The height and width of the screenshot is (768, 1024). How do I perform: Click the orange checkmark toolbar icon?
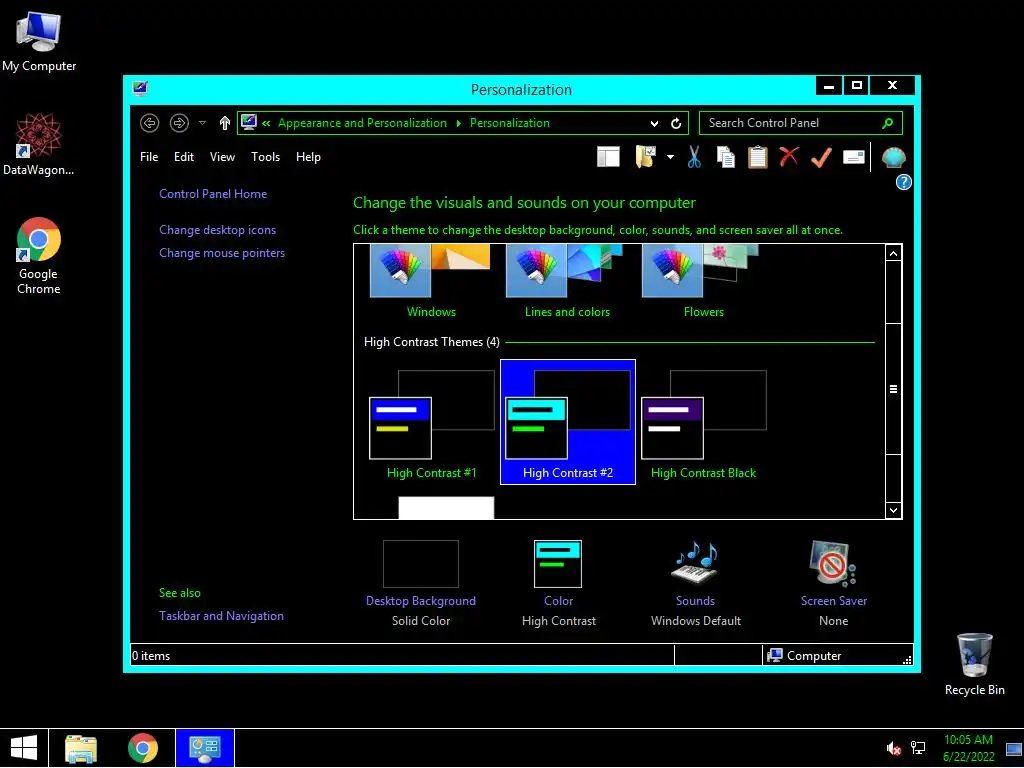tap(822, 157)
